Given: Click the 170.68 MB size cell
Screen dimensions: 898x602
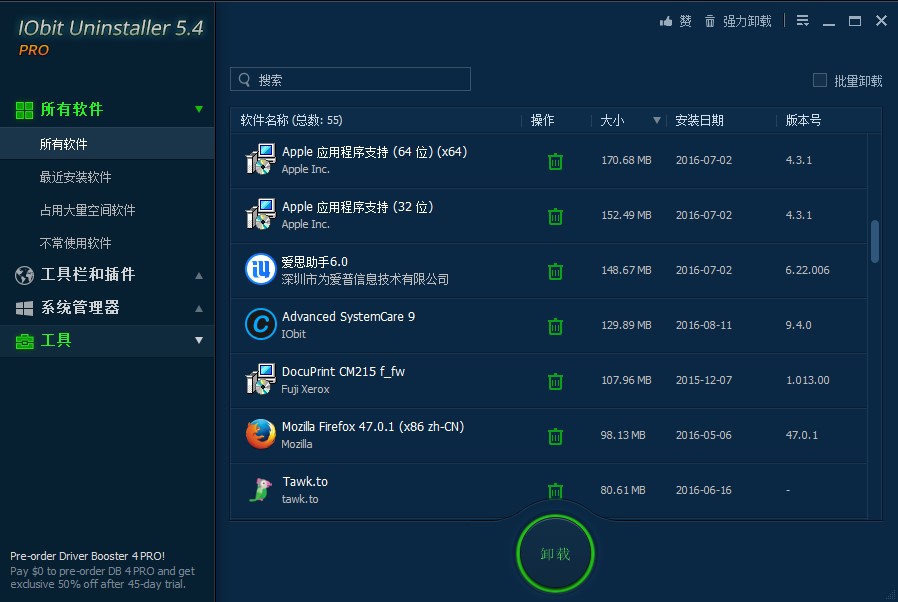Looking at the screenshot, I should point(626,160).
